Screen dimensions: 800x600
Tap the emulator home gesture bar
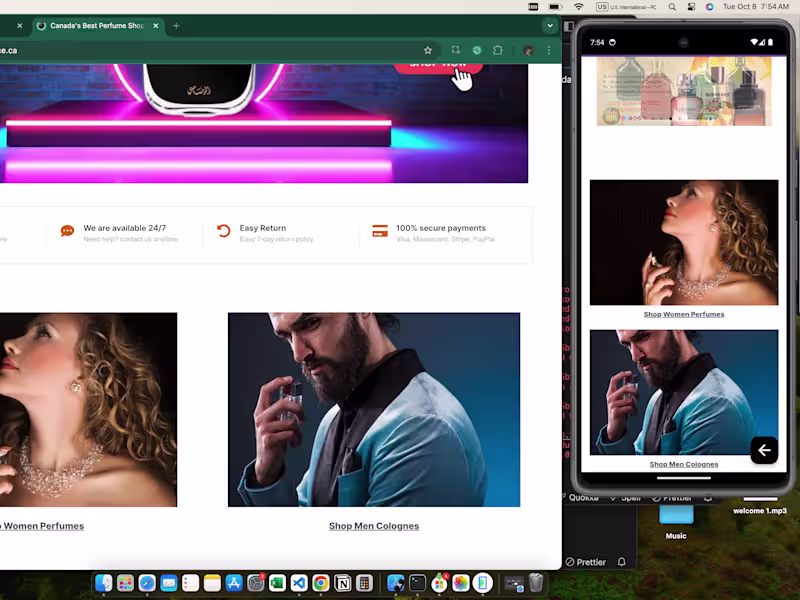(x=684, y=478)
